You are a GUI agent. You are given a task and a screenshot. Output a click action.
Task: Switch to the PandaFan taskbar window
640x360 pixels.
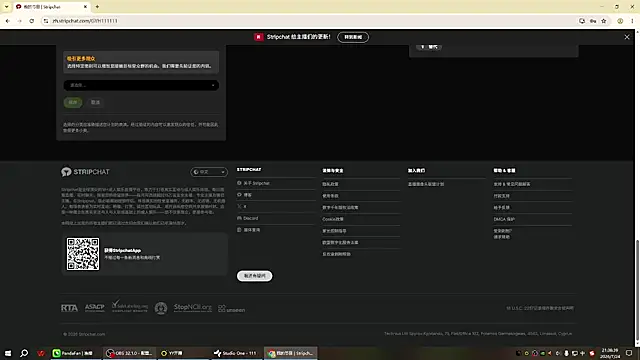76,353
